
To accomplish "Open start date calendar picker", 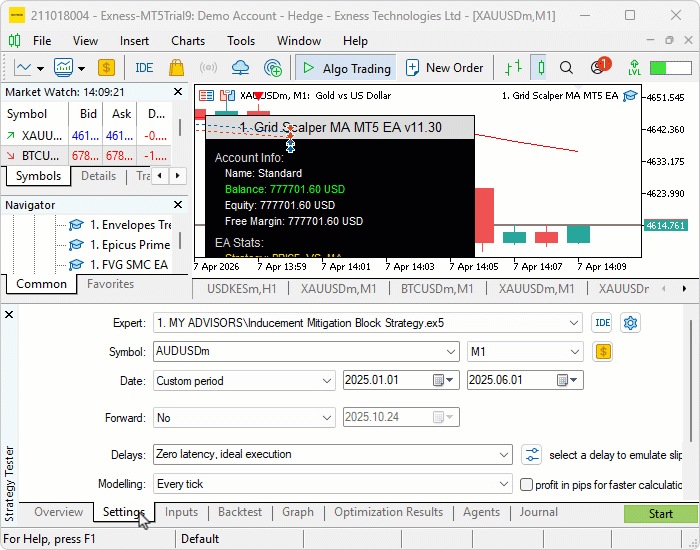I will (x=443, y=380).
